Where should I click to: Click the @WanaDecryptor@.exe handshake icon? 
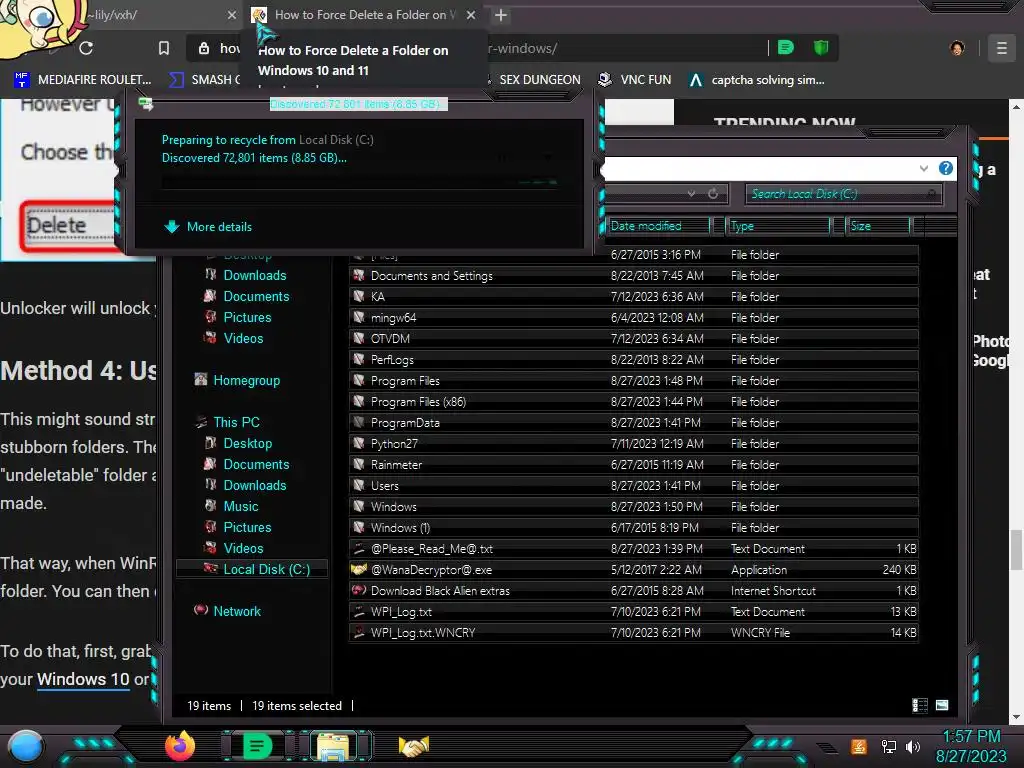(359, 569)
